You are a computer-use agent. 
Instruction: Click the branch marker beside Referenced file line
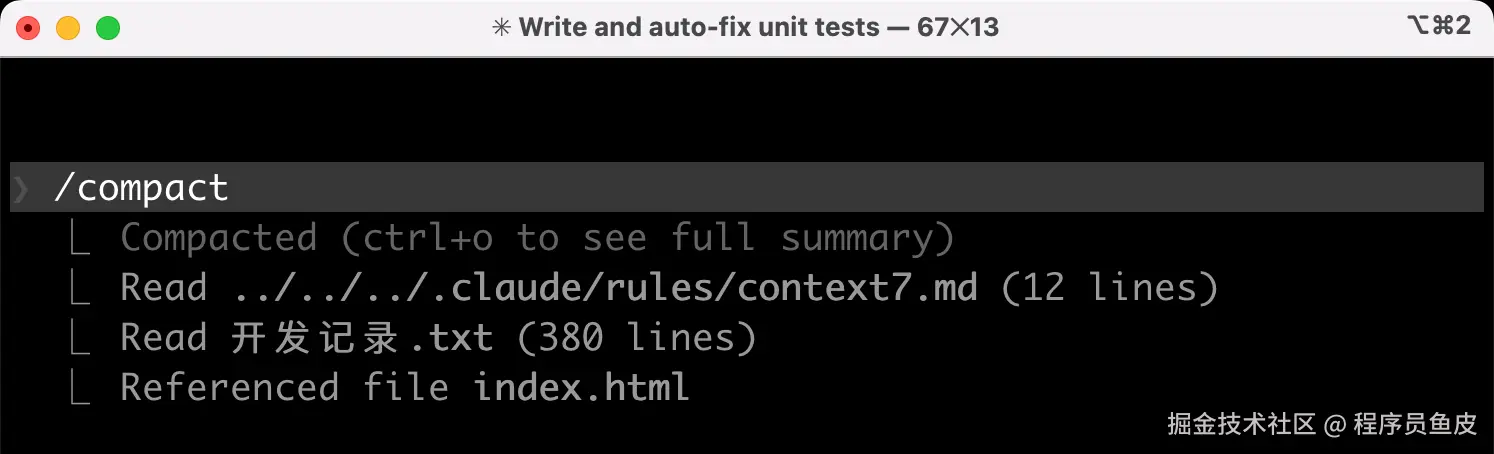(80, 388)
